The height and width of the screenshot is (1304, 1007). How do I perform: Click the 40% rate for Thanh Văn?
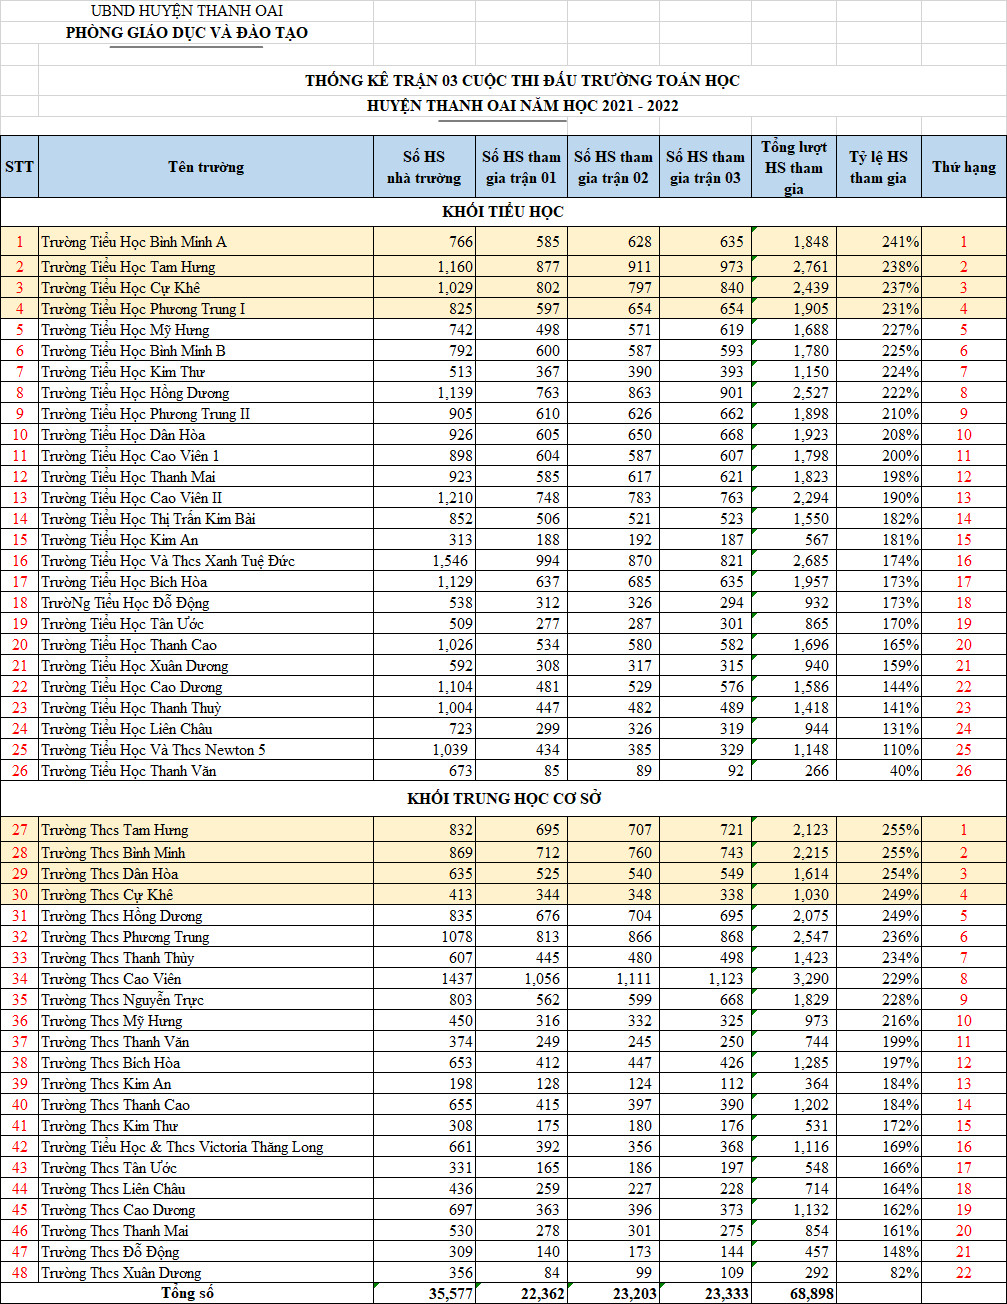pos(878,771)
